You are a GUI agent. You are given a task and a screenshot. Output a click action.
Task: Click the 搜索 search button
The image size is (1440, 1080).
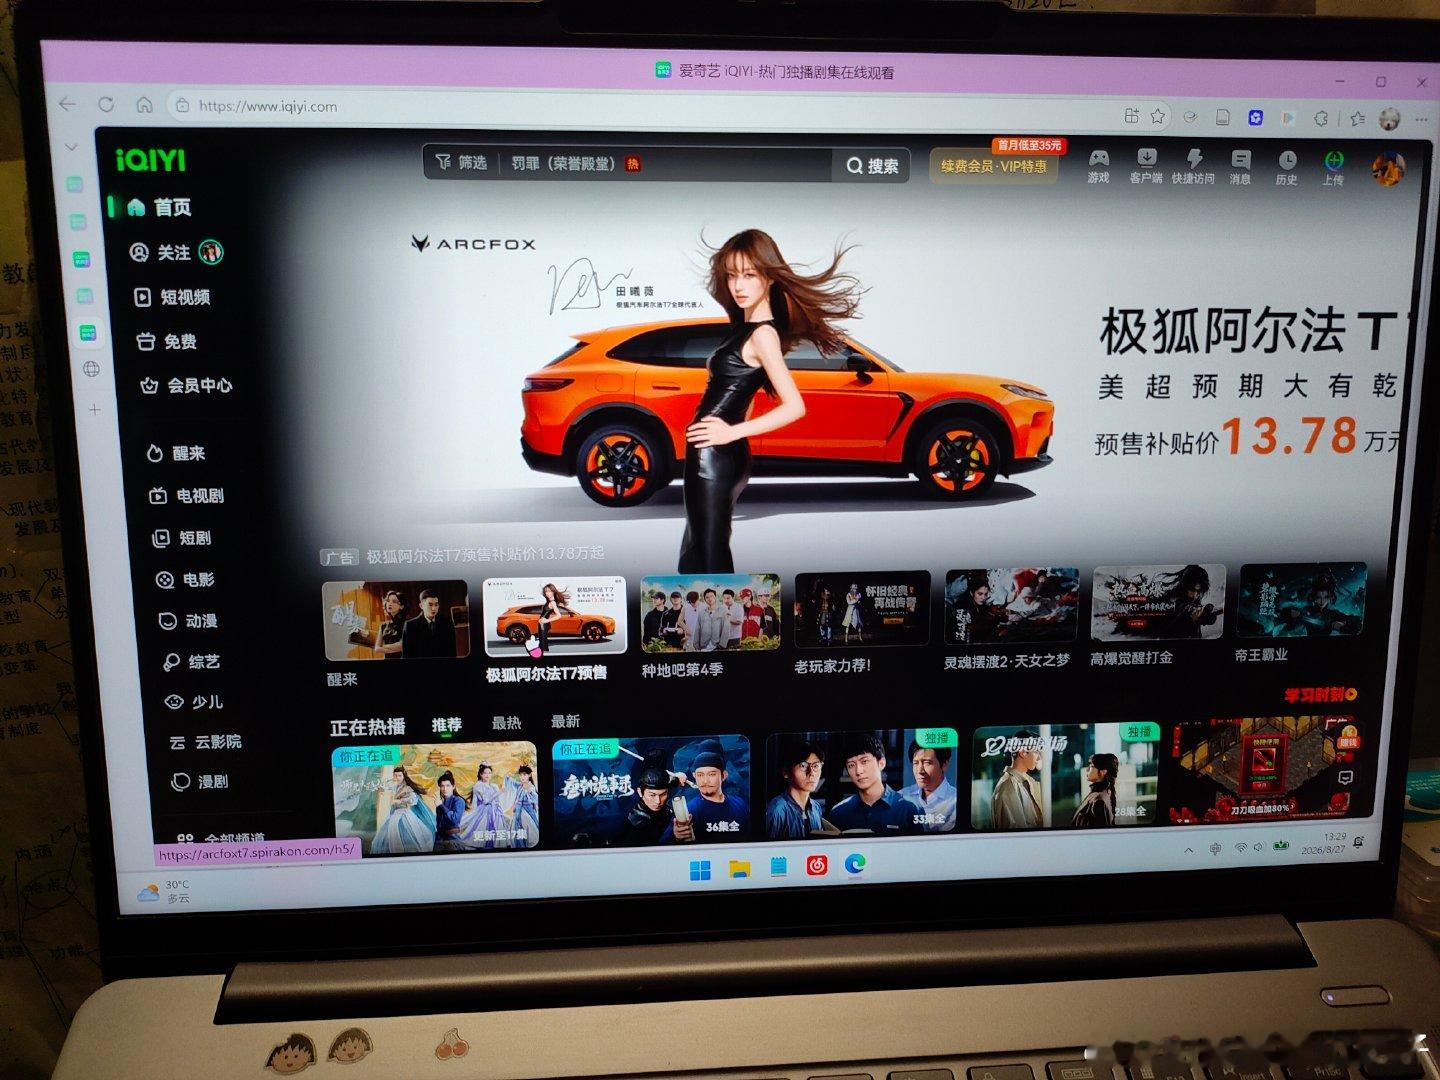pos(872,166)
